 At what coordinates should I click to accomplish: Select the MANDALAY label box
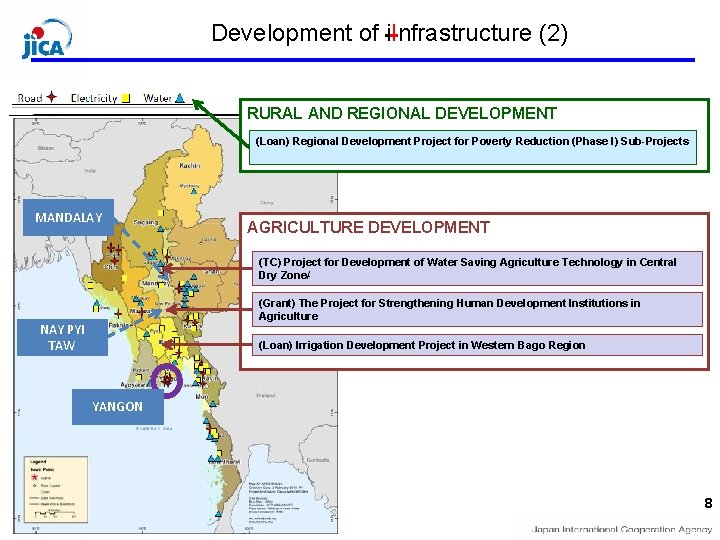(68, 217)
